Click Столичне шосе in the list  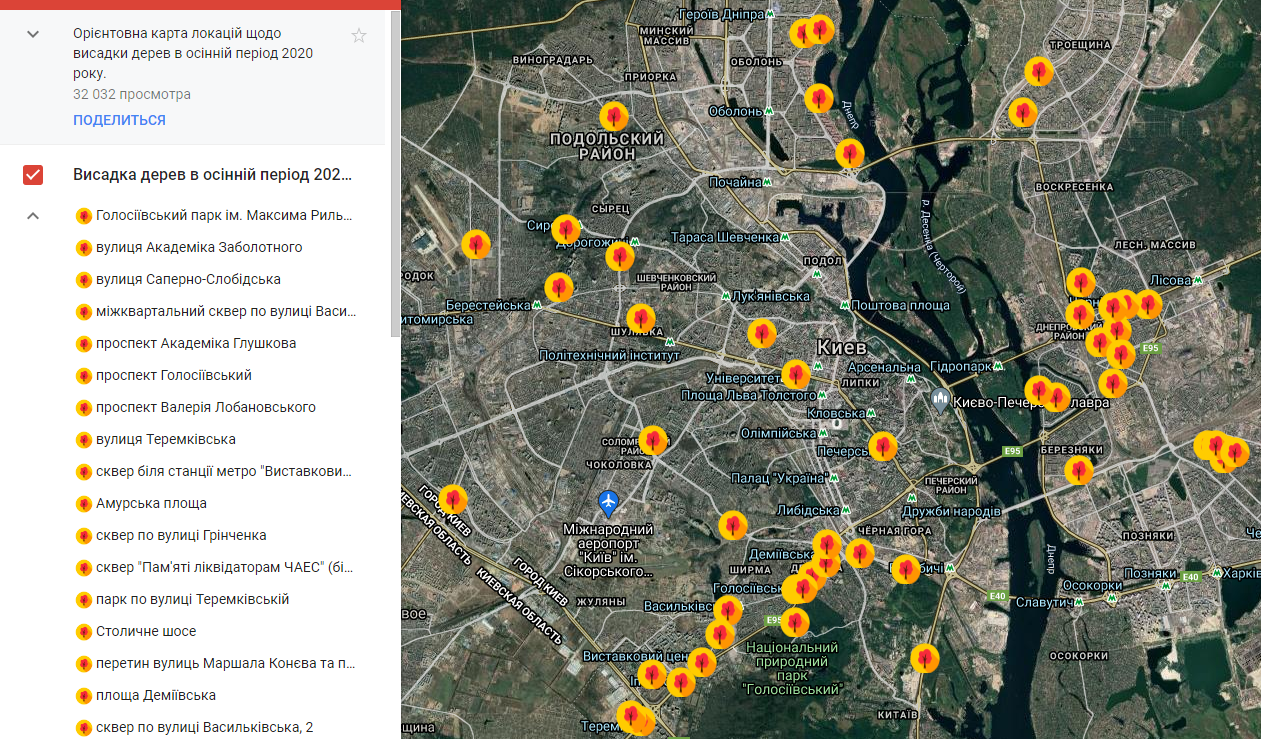(x=146, y=631)
